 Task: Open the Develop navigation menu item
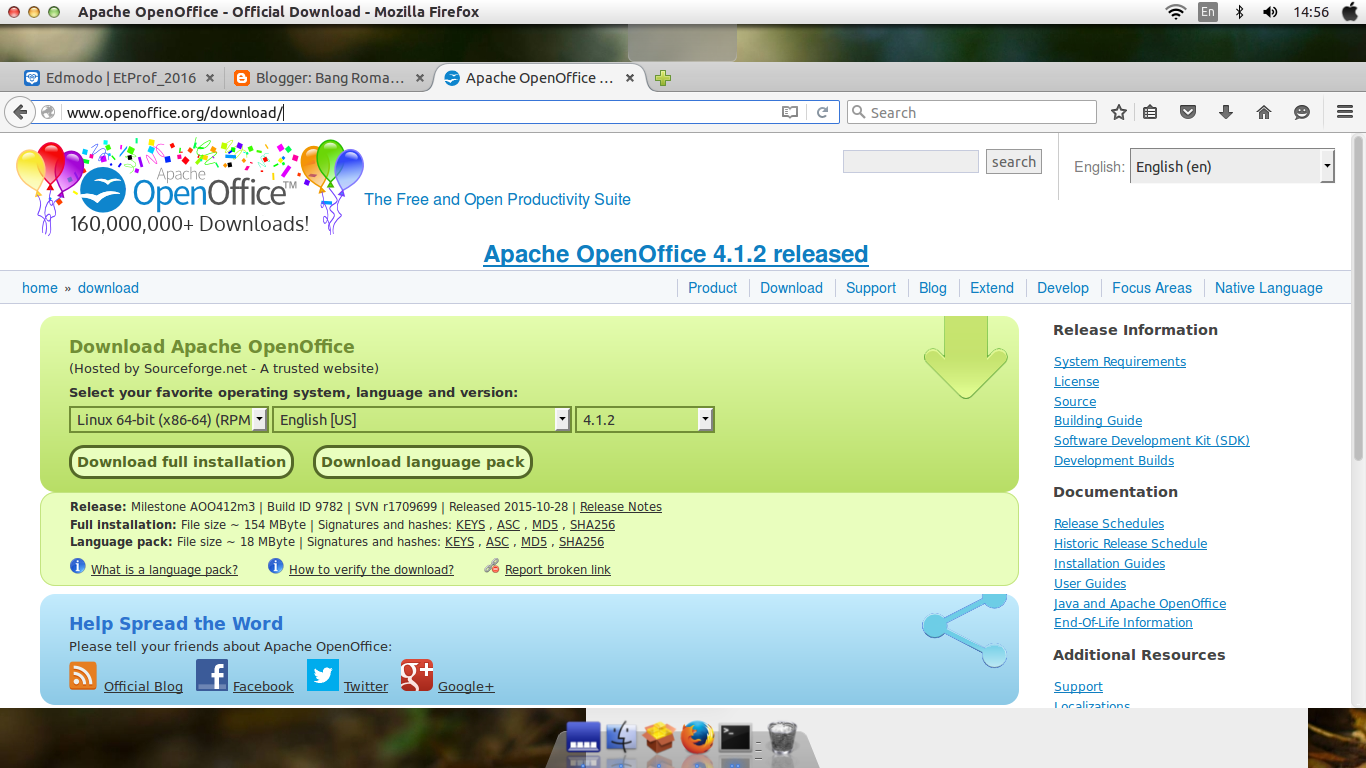[x=1063, y=288]
